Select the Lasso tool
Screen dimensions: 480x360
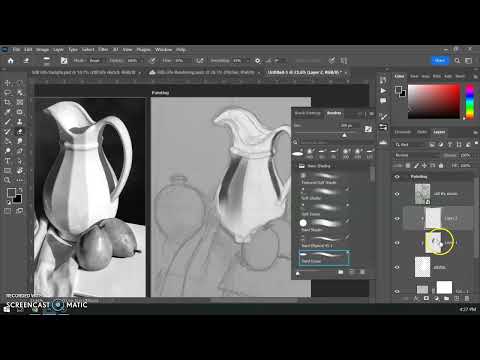8,92
